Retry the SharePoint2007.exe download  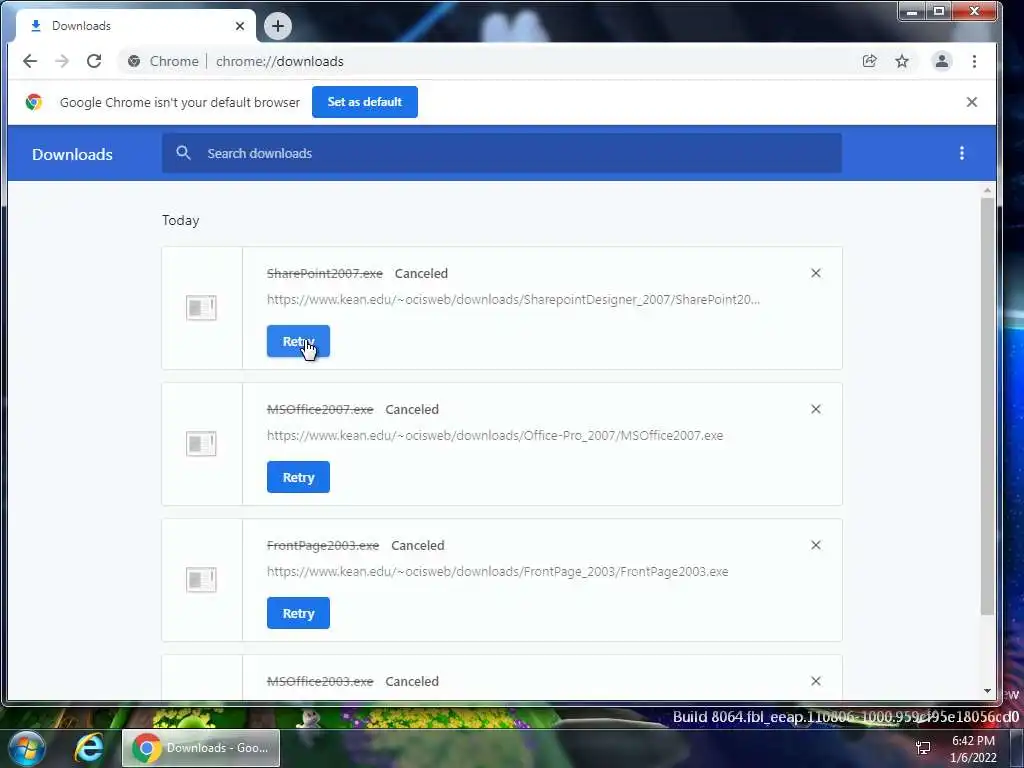(x=298, y=342)
